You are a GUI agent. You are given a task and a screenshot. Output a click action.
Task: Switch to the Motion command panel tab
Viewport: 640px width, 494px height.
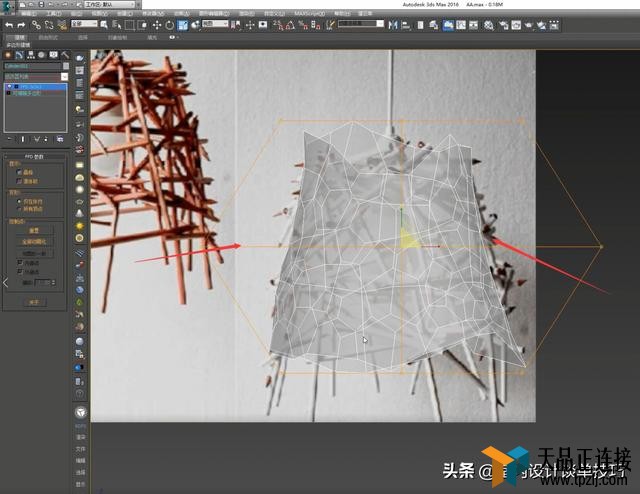click(x=42, y=55)
